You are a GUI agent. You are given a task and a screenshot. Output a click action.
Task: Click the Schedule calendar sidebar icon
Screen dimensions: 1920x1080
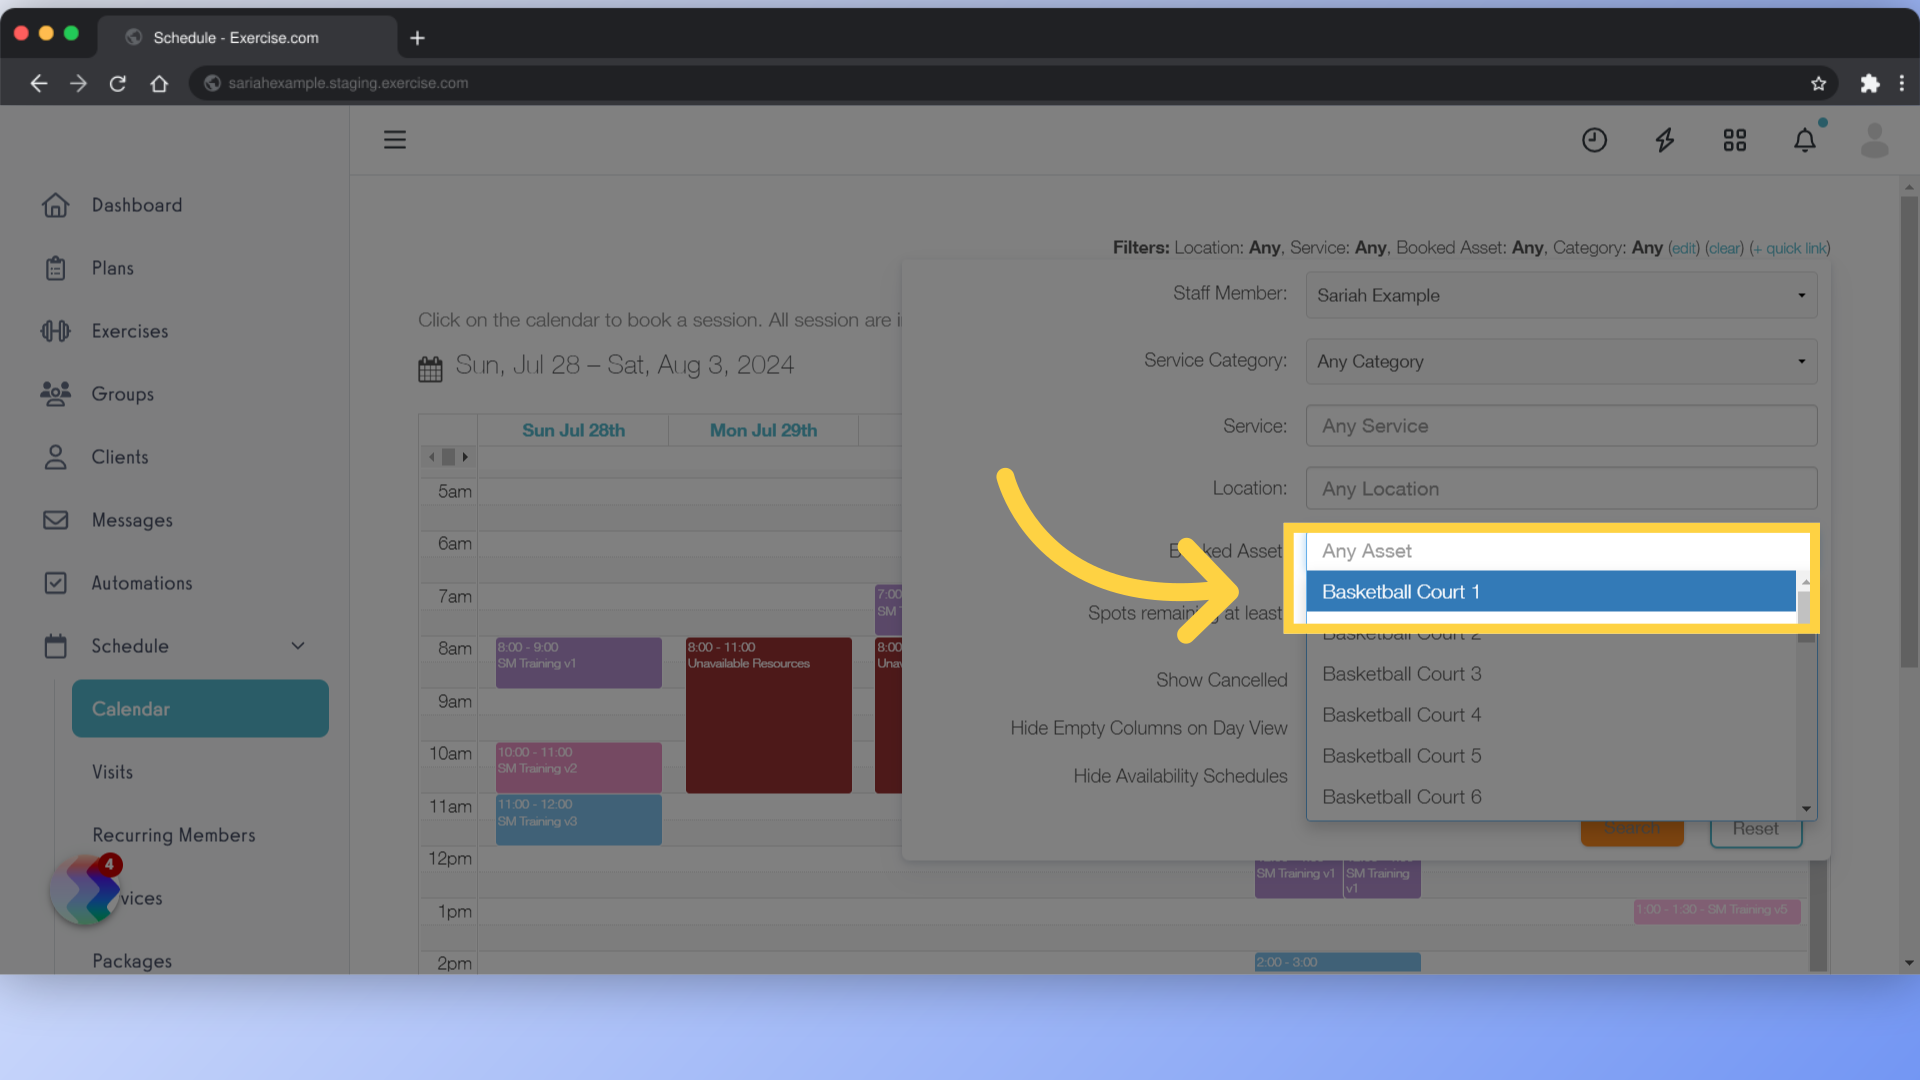coord(56,646)
